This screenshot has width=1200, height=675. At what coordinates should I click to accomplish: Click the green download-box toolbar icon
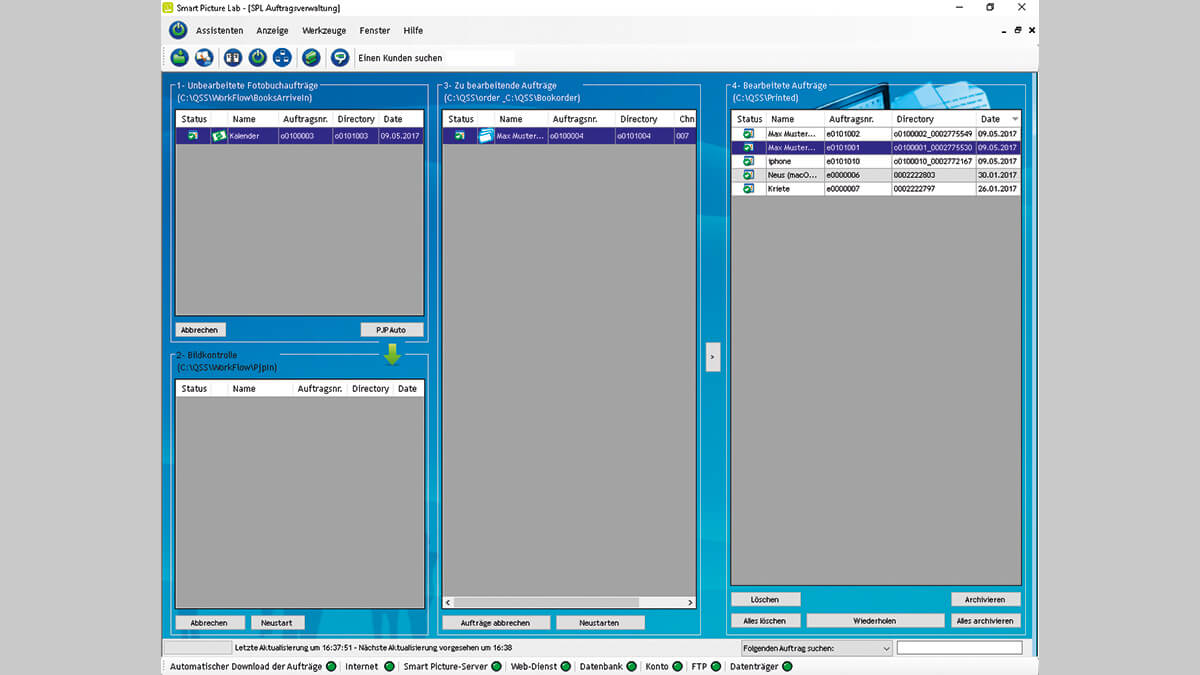pyautogui.click(x=179, y=58)
